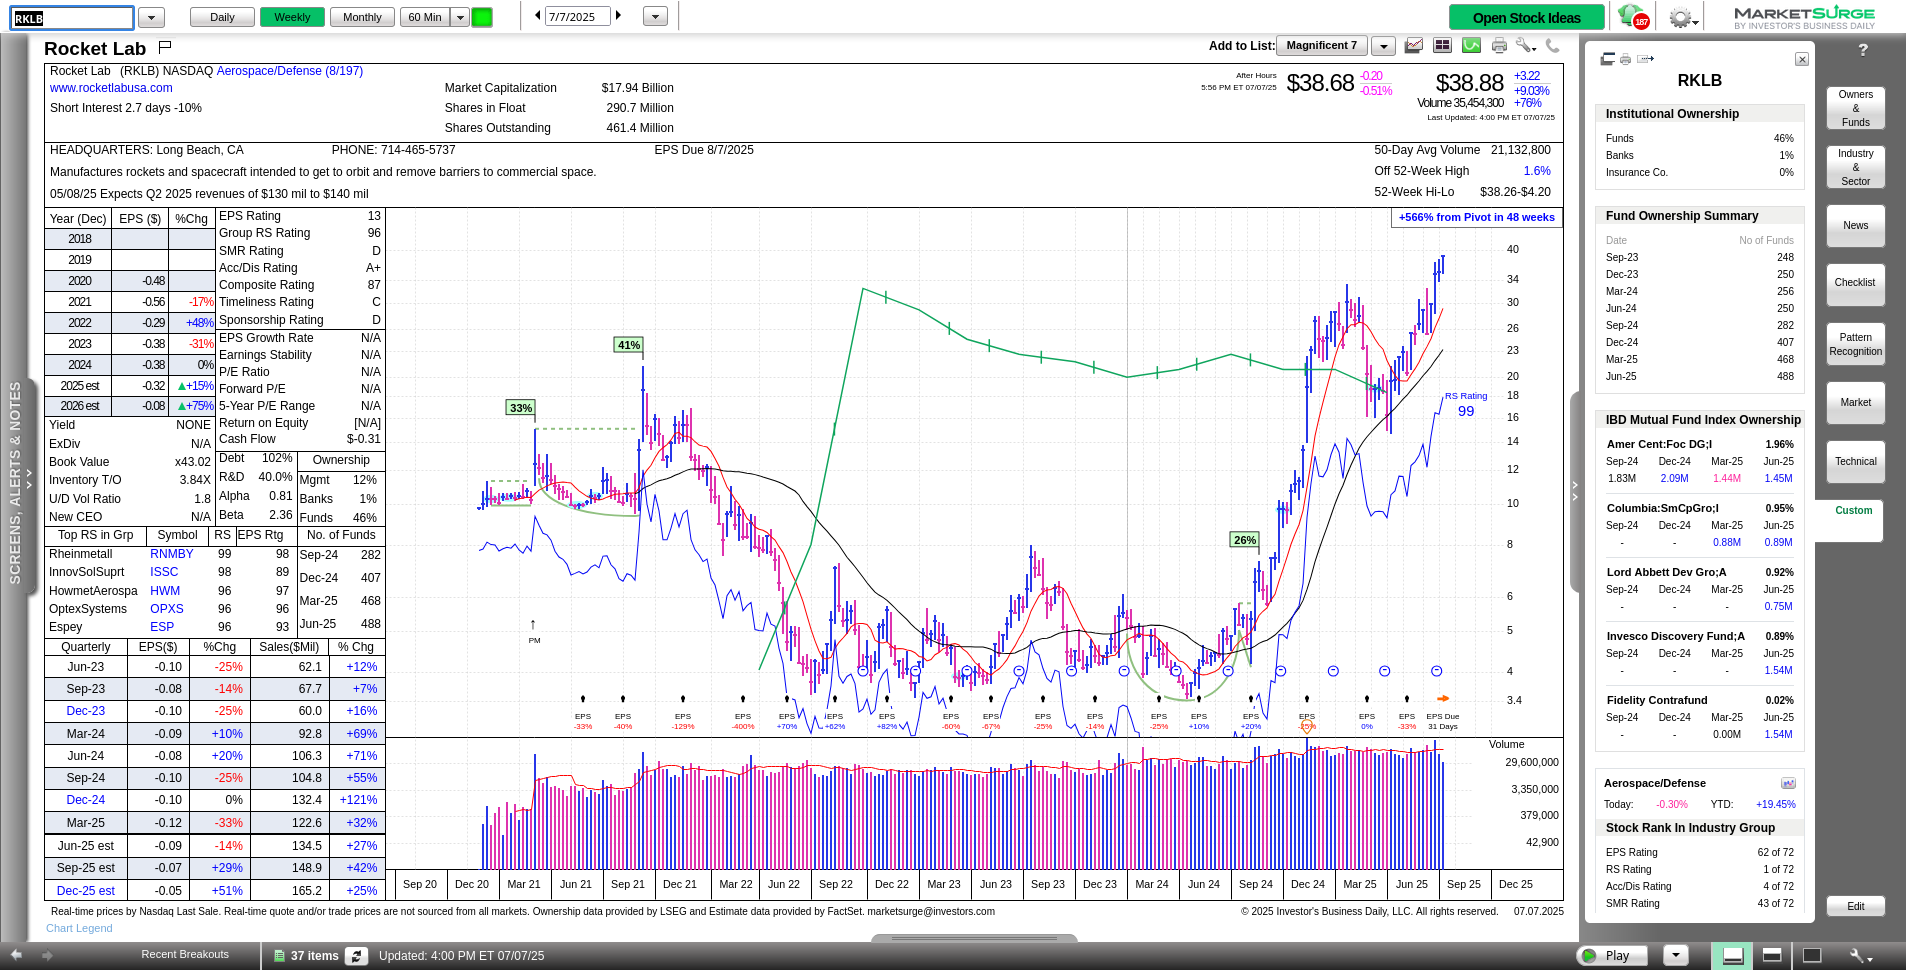Click the Recent Breakouts list label
The height and width of the screenshot is (970, 1906).
tap(185, 954)
